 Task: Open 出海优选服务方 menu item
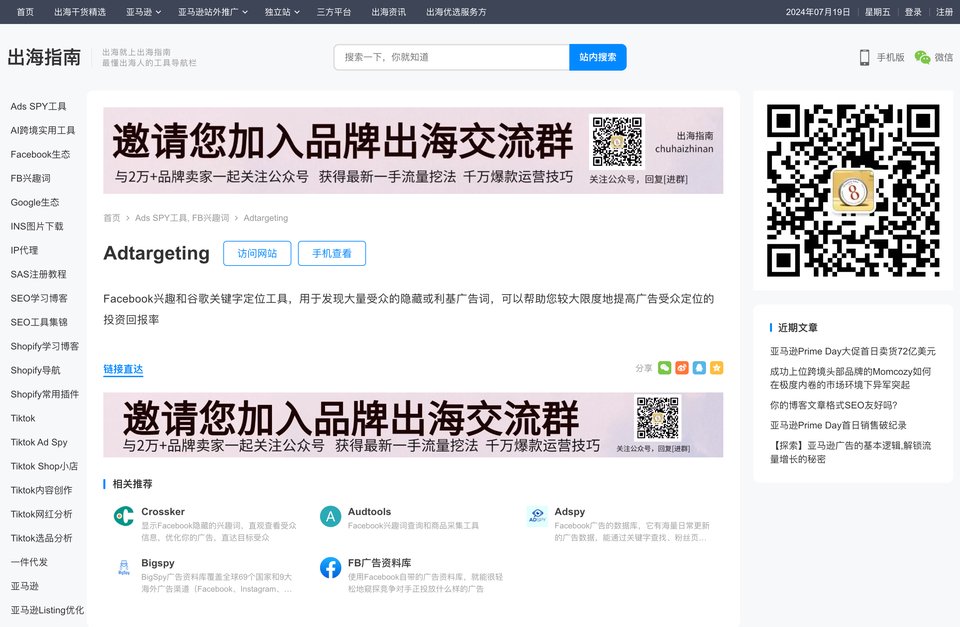pyautogui.click(x=456, y=12)
